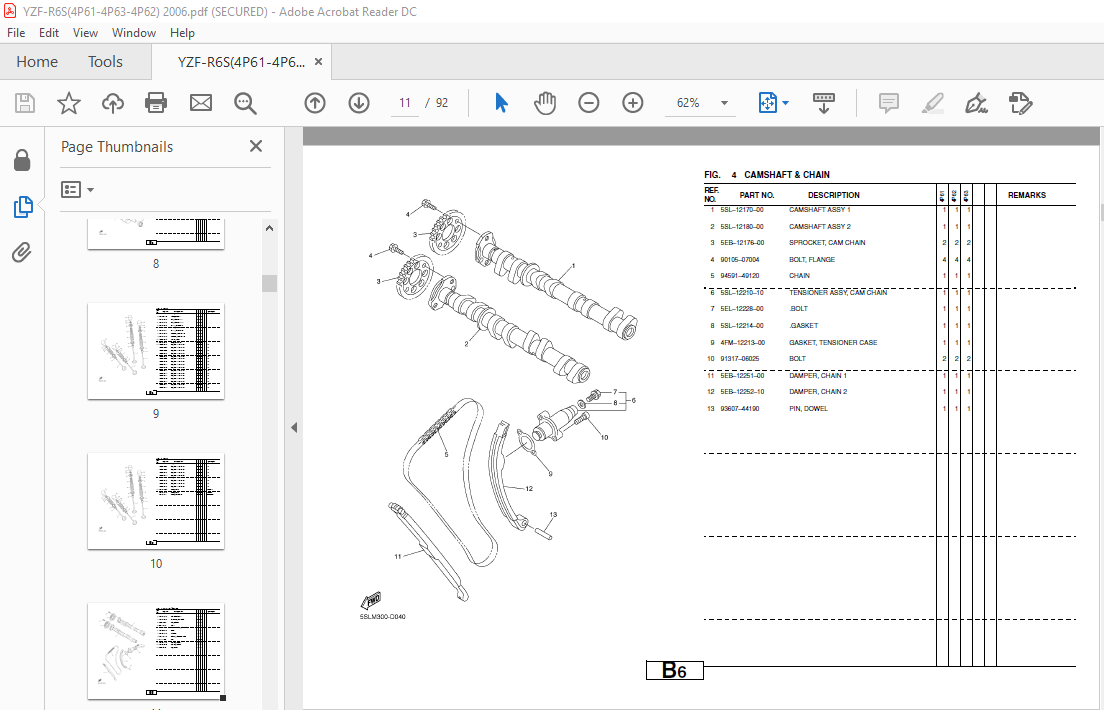Open the thumbnail options menu dropdown
Viewport: 1104px width, 710px height.
click(77, 189)
